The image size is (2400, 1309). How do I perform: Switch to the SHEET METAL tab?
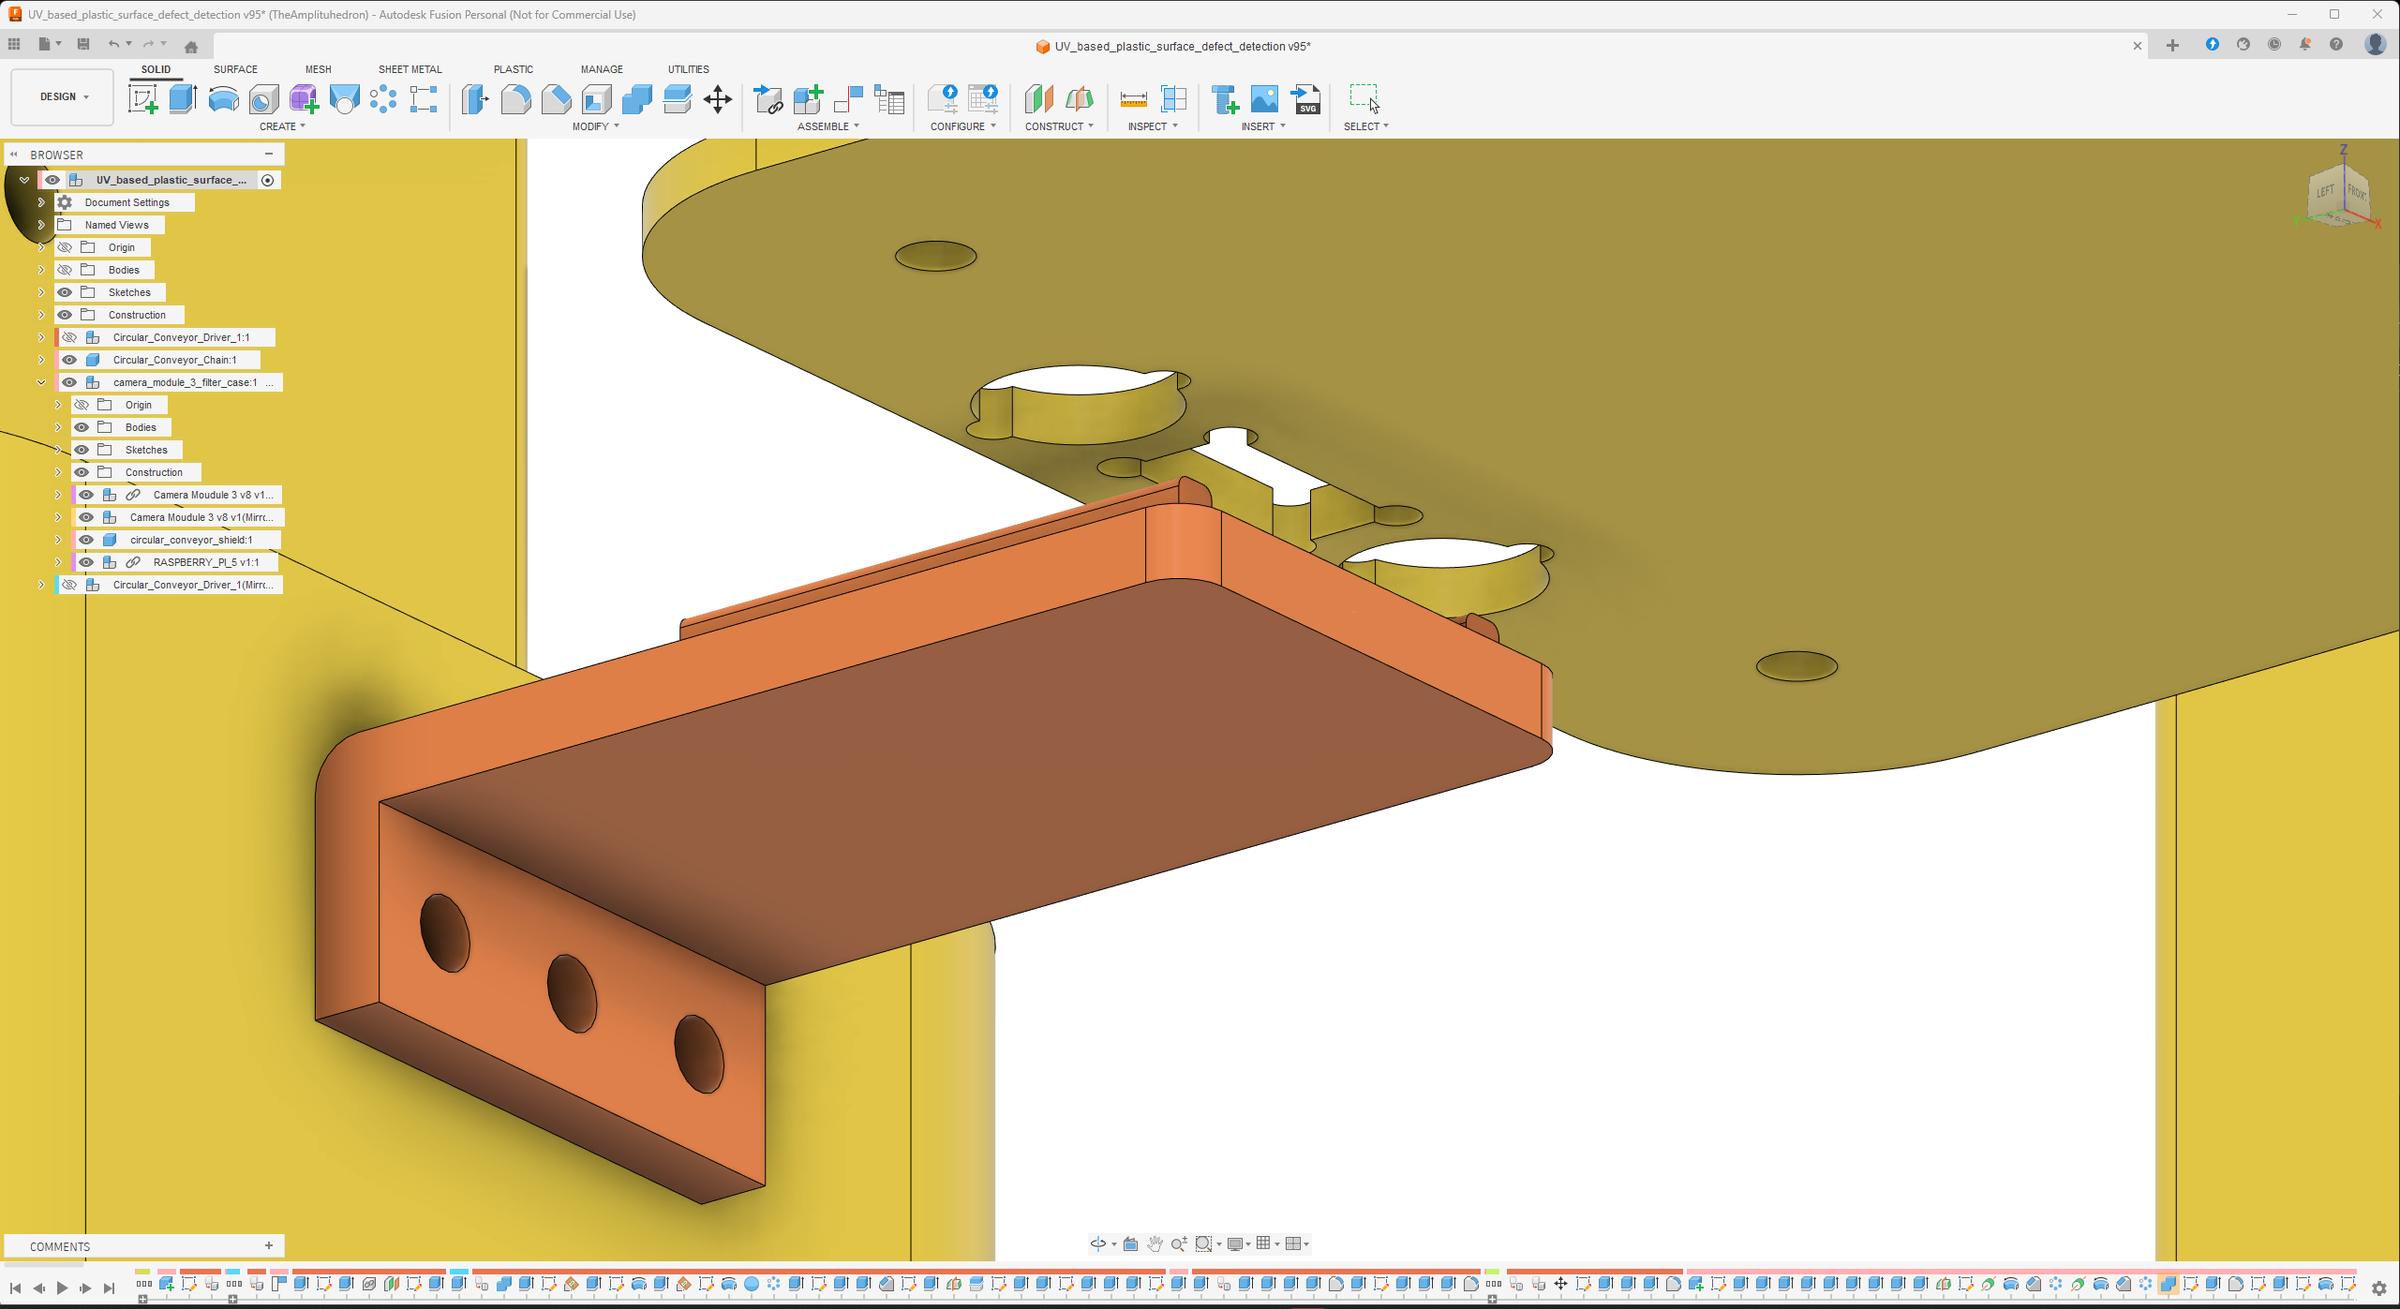point(410,69)
